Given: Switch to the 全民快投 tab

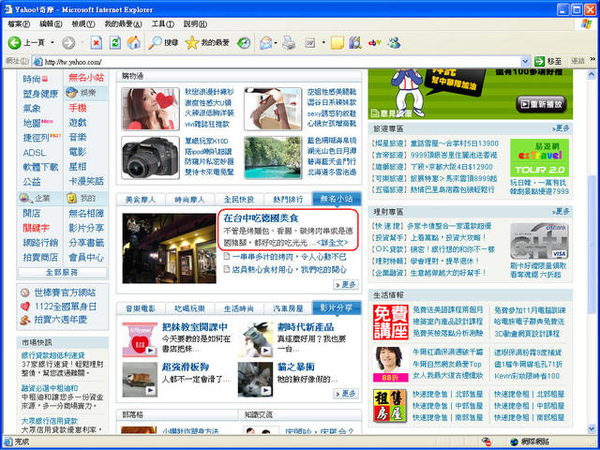Looking at the screenshot, I should pos(239,199).
